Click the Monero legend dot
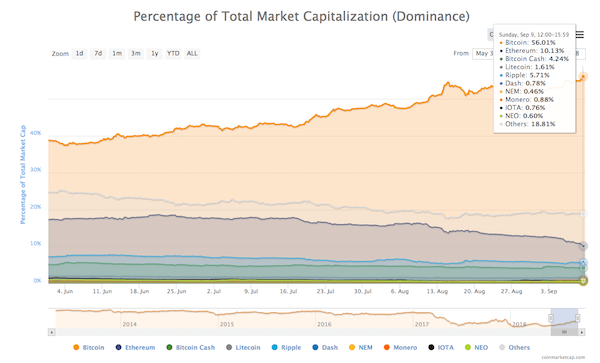This screenshot has height=363, width=600. pyautogui.click(x=386, y=347)
